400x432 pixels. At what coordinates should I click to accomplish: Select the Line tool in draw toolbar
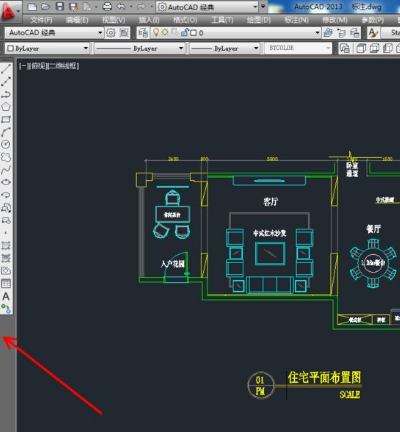pyautogui.click(x=6, y=69)
